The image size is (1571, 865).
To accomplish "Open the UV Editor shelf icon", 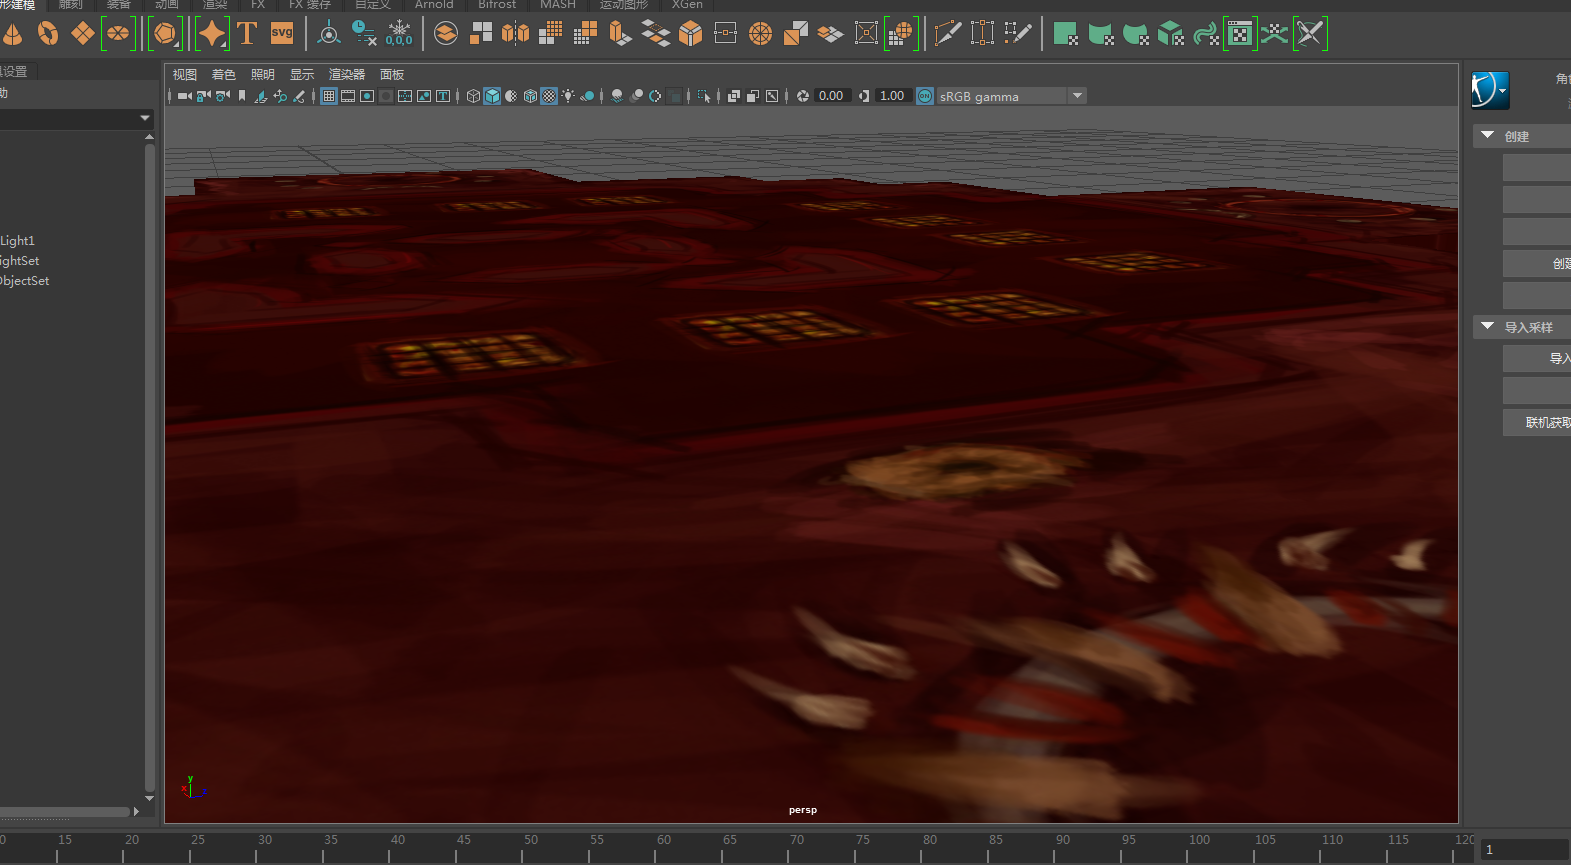I will (1239, 34).
